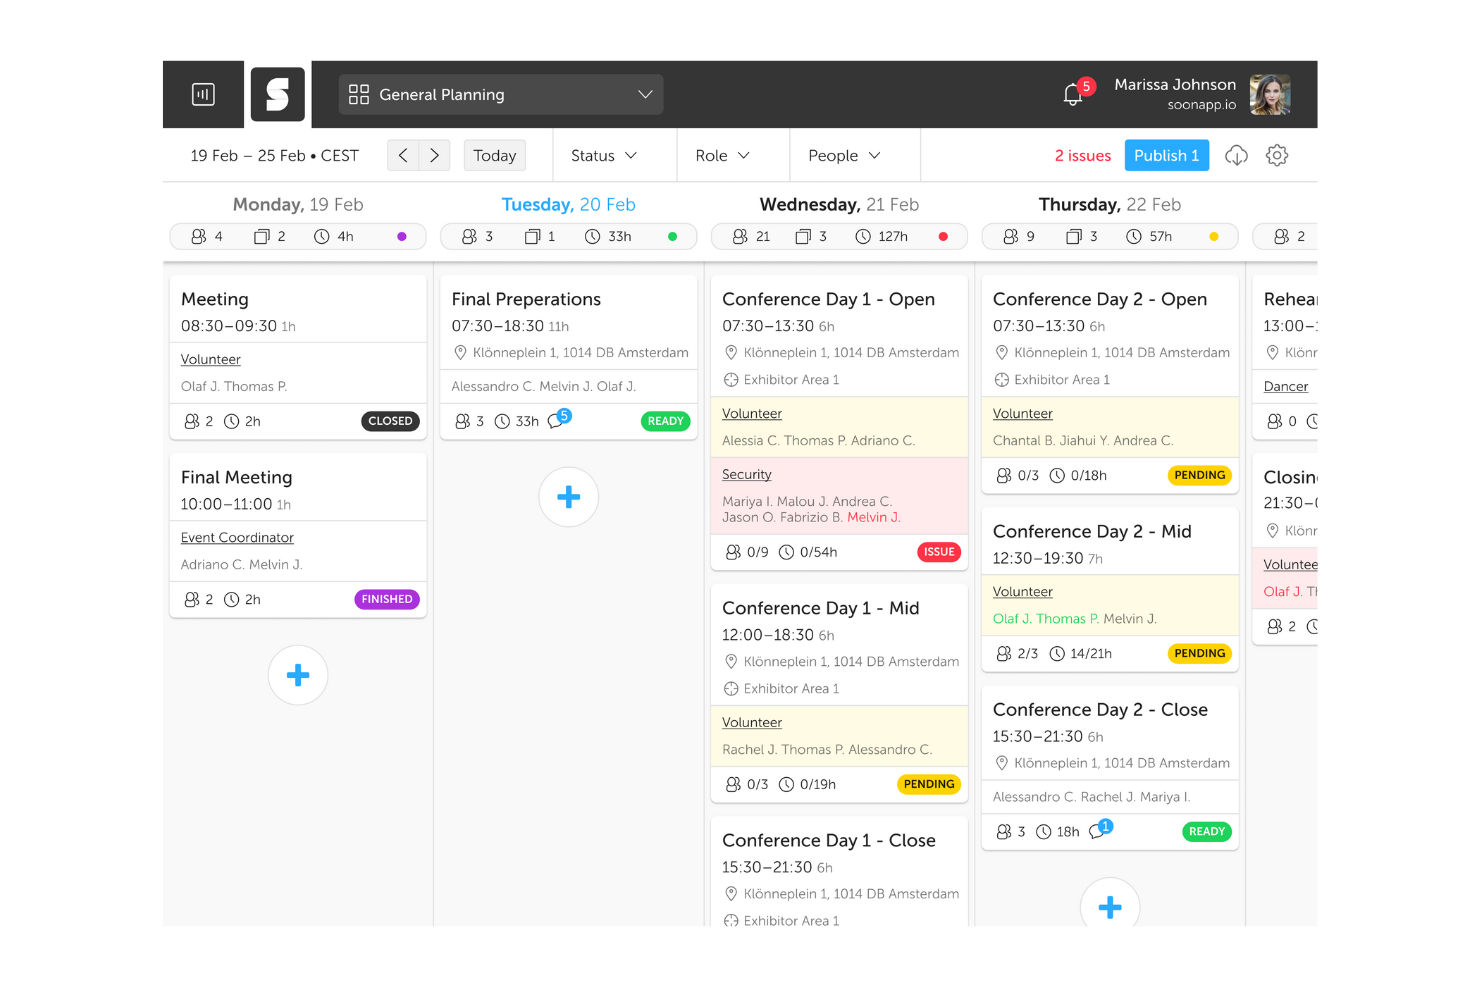Open the settings gear
This screenshot has width=1480, height=987.
(x=1277, y=155)
